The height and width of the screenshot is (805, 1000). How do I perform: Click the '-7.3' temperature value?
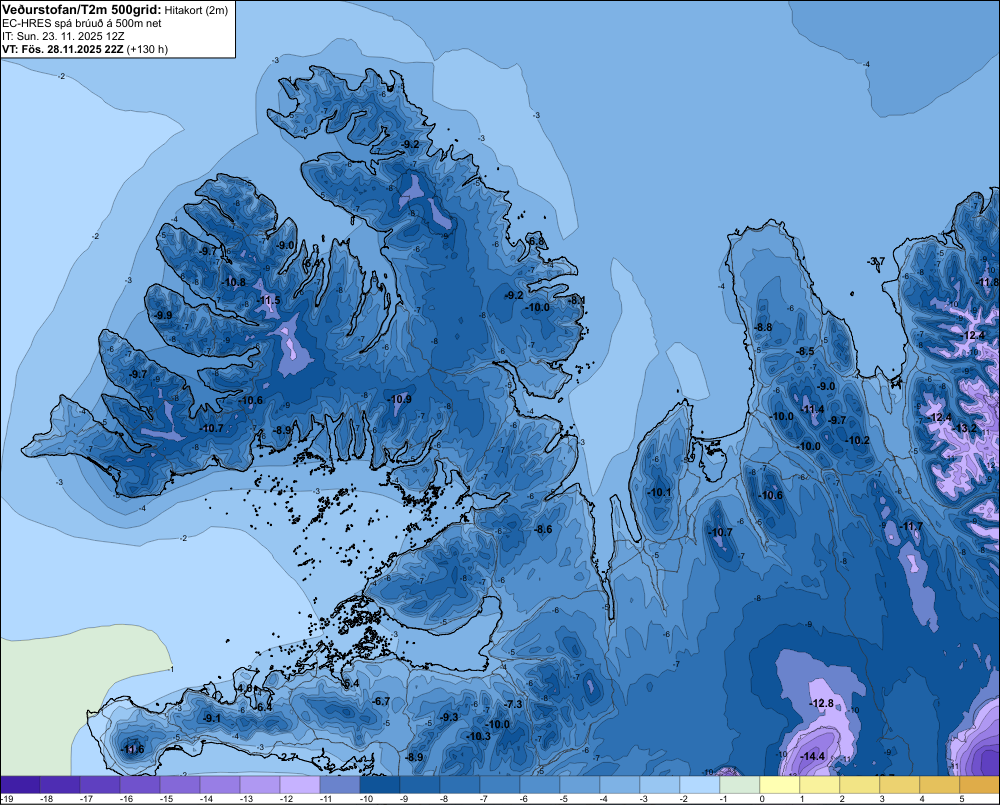513,704
